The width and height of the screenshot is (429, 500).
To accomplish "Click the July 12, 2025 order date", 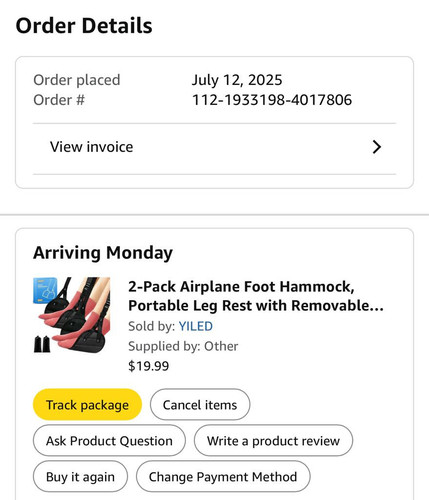I will pyautogui.click(x=237, y=80).
